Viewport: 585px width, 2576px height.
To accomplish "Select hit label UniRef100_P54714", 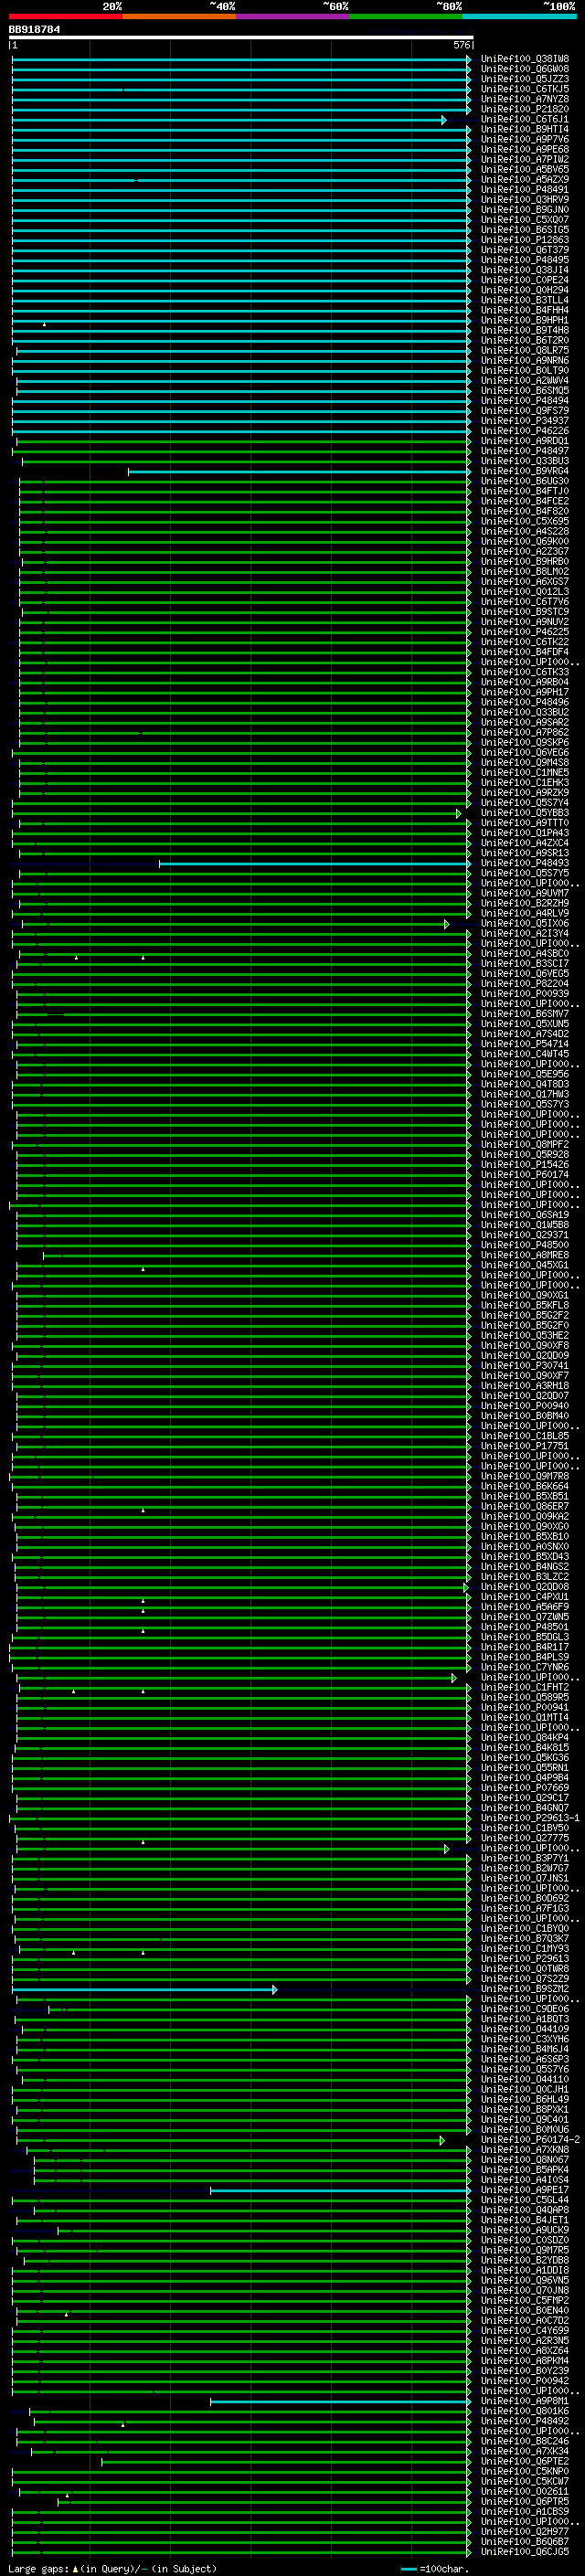I will [x=525, y=1045].
